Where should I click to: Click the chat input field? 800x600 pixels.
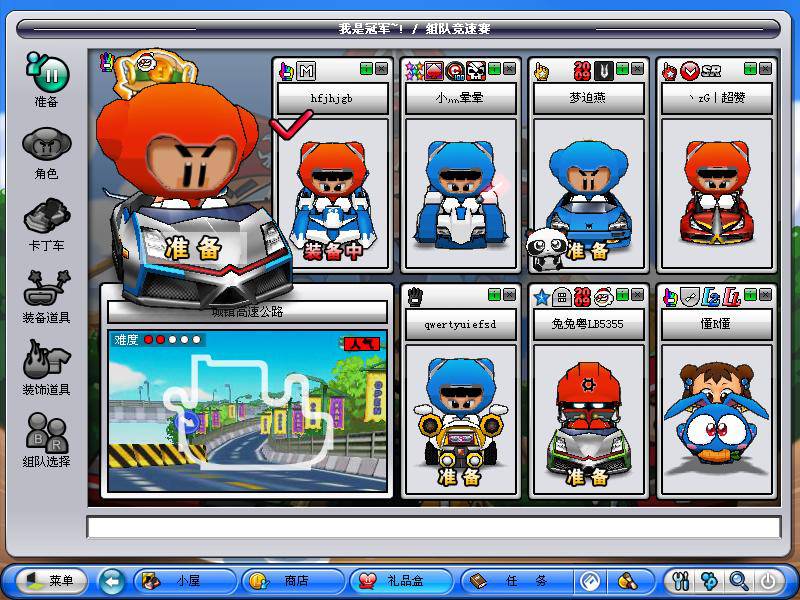(434, 528)
